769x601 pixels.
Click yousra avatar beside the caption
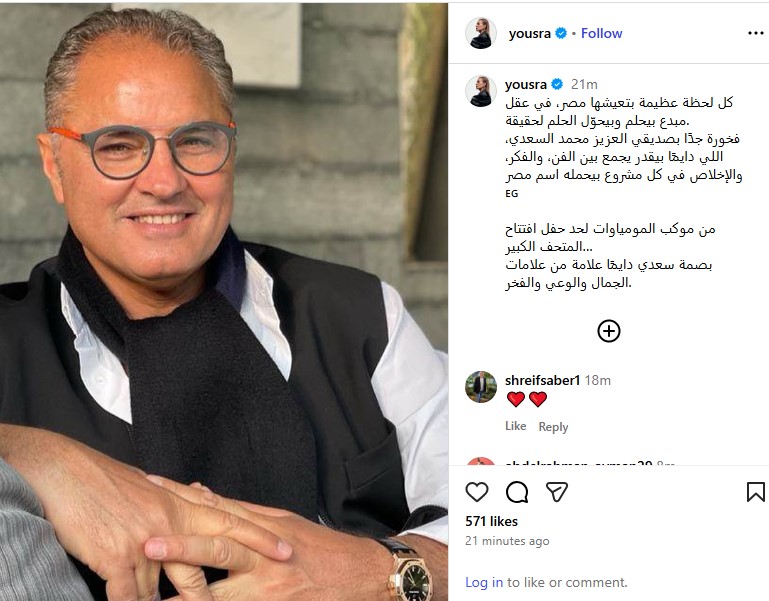(481, 91)
